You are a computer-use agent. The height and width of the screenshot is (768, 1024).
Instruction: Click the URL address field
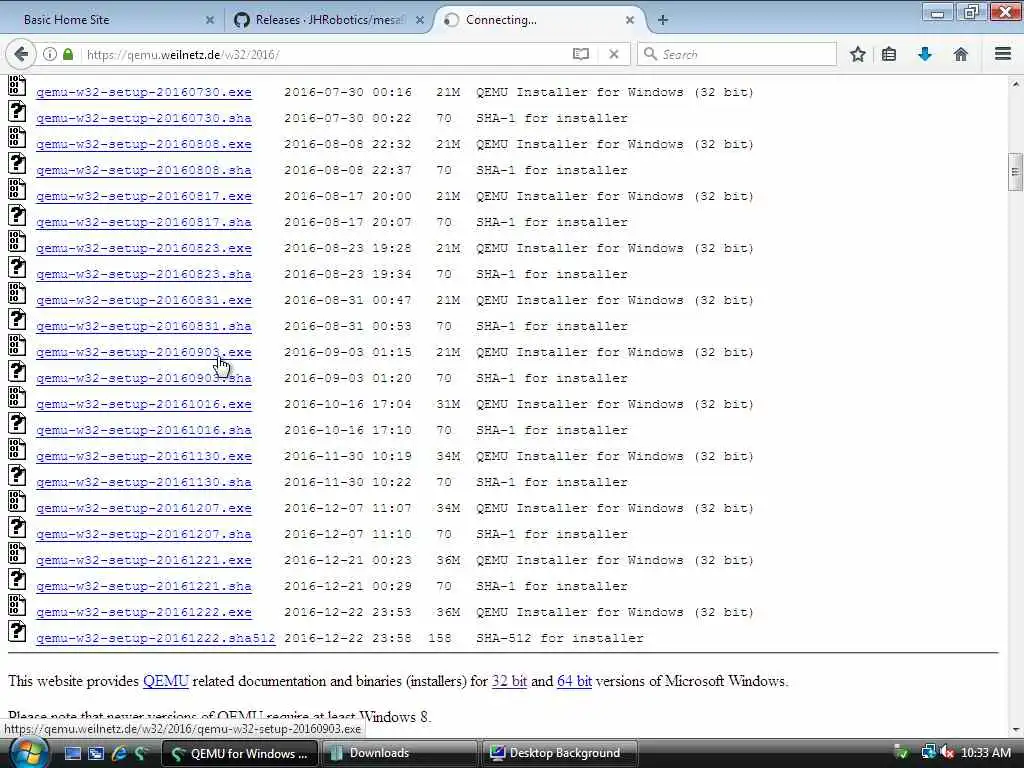tap(327, 54)
